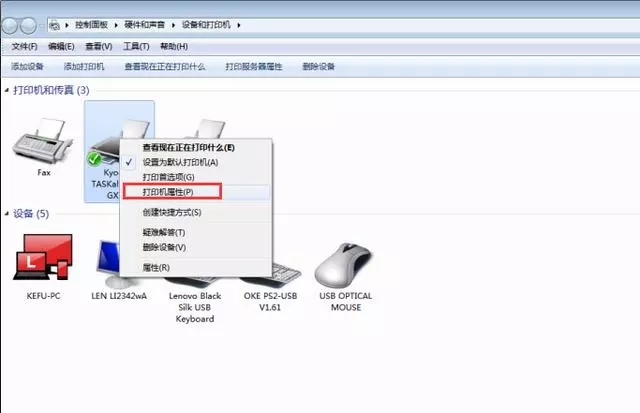Click 添加设备 toolbar button

coord(27,66)
